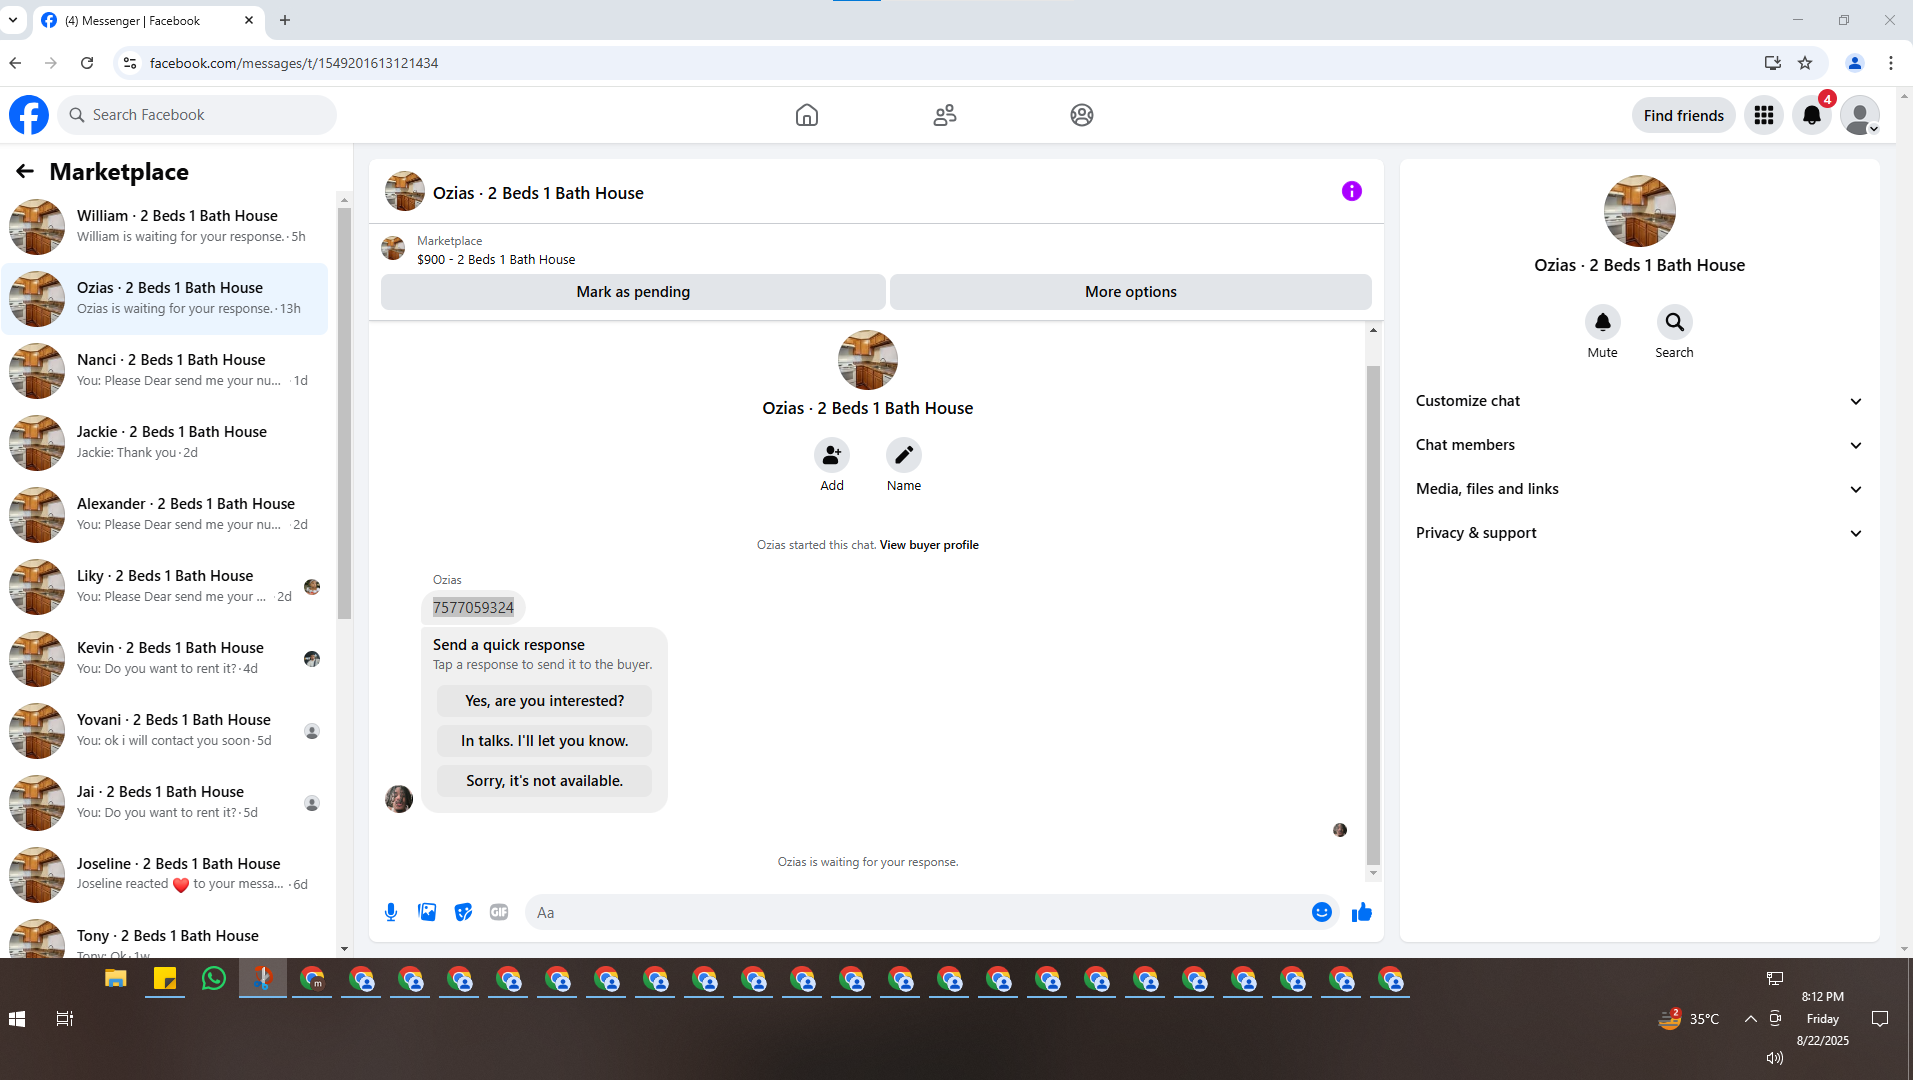Open Windows Task View
This screenshot has height=1080, width=1913.
65,1018
